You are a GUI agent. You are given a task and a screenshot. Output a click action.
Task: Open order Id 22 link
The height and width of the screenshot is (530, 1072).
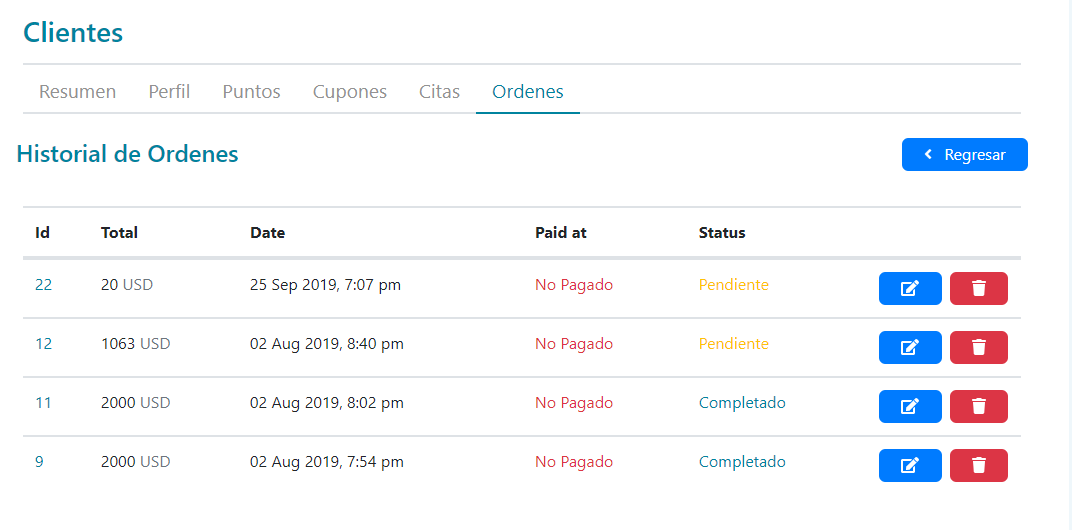(x=43, y=285)
